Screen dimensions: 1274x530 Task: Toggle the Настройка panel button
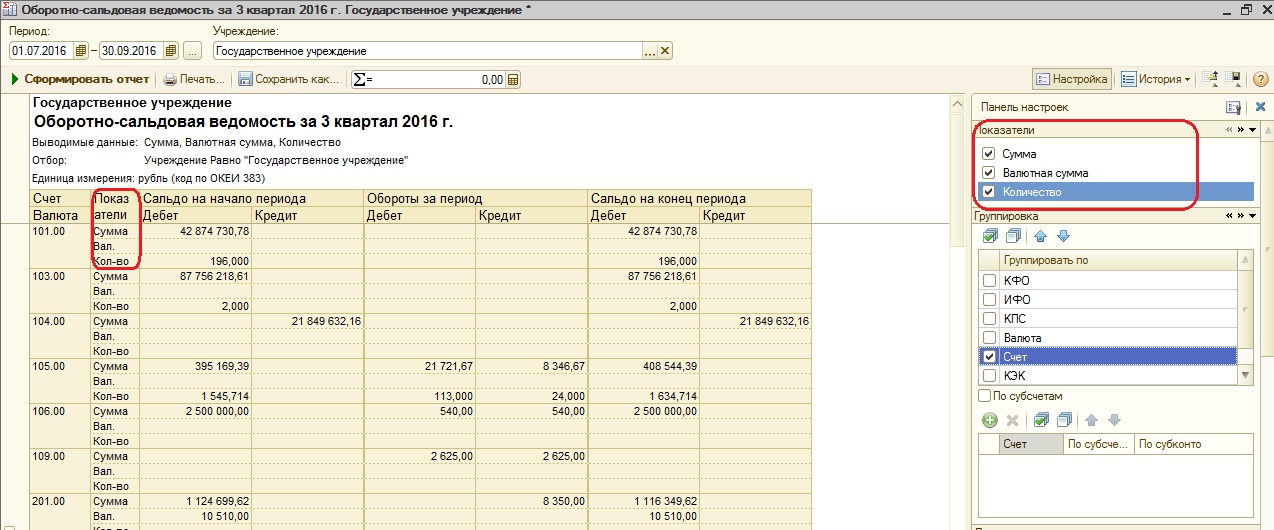(1071, 79)
